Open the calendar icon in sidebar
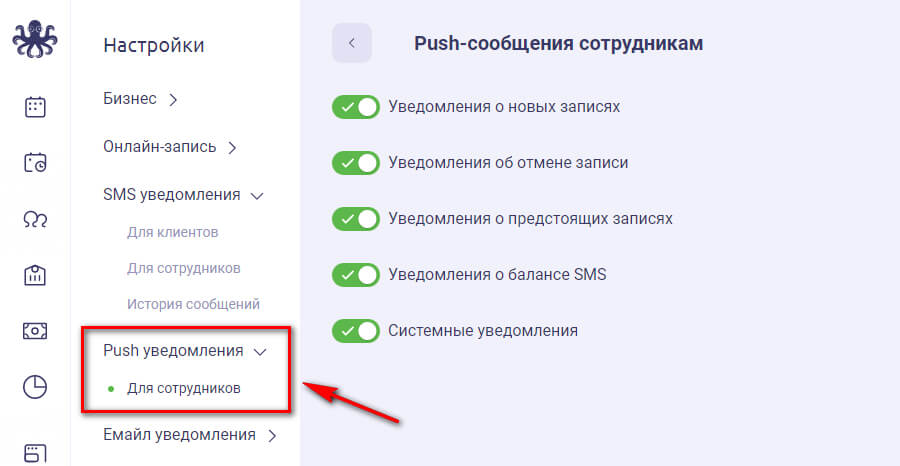The width and height of the screenshot is (900, 466). coord(35,106)
